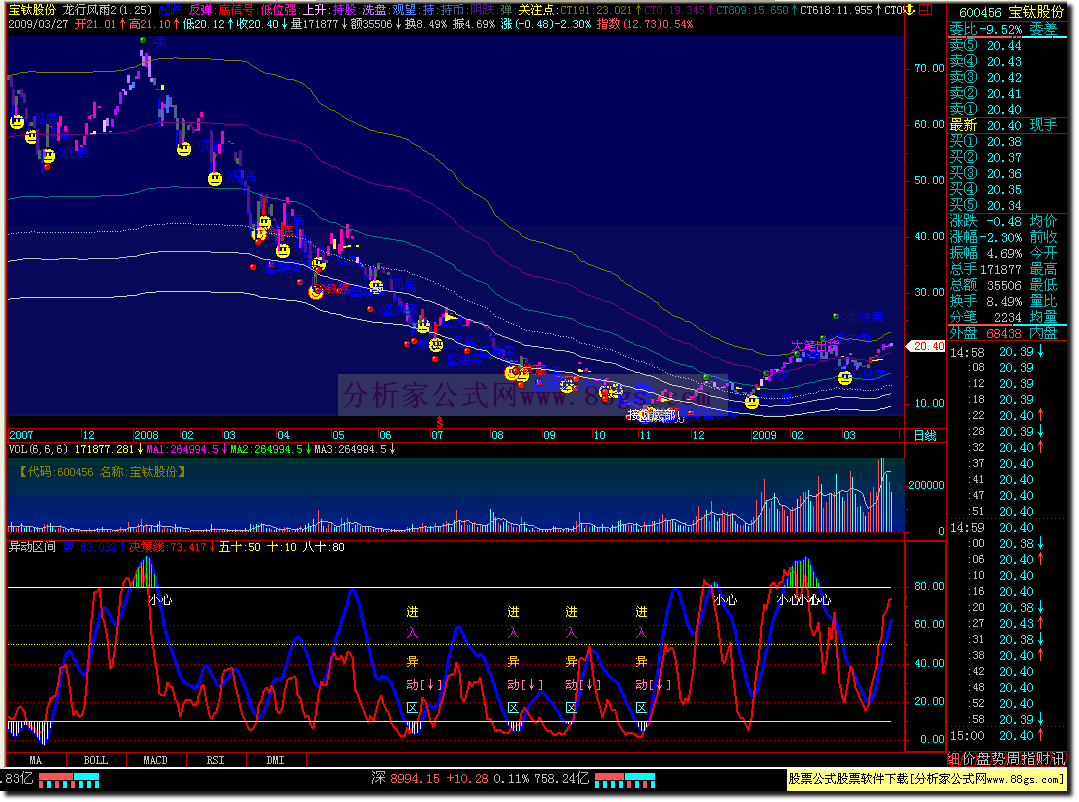Click the 代码:600456 名称:宝钛股份 volume label
The width and height of the screenshot is (1079, 802).
pyautogui.click(x=103, y=472)
